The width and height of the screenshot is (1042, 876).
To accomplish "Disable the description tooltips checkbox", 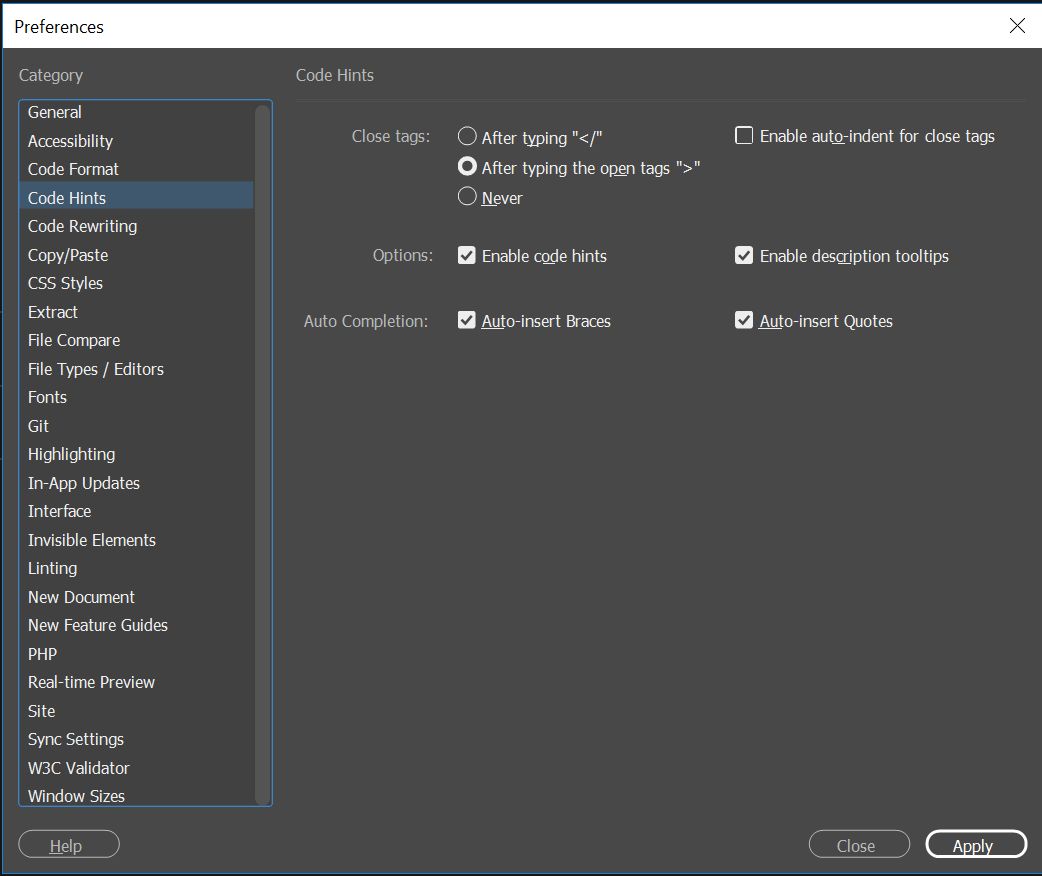I will 744,256.
